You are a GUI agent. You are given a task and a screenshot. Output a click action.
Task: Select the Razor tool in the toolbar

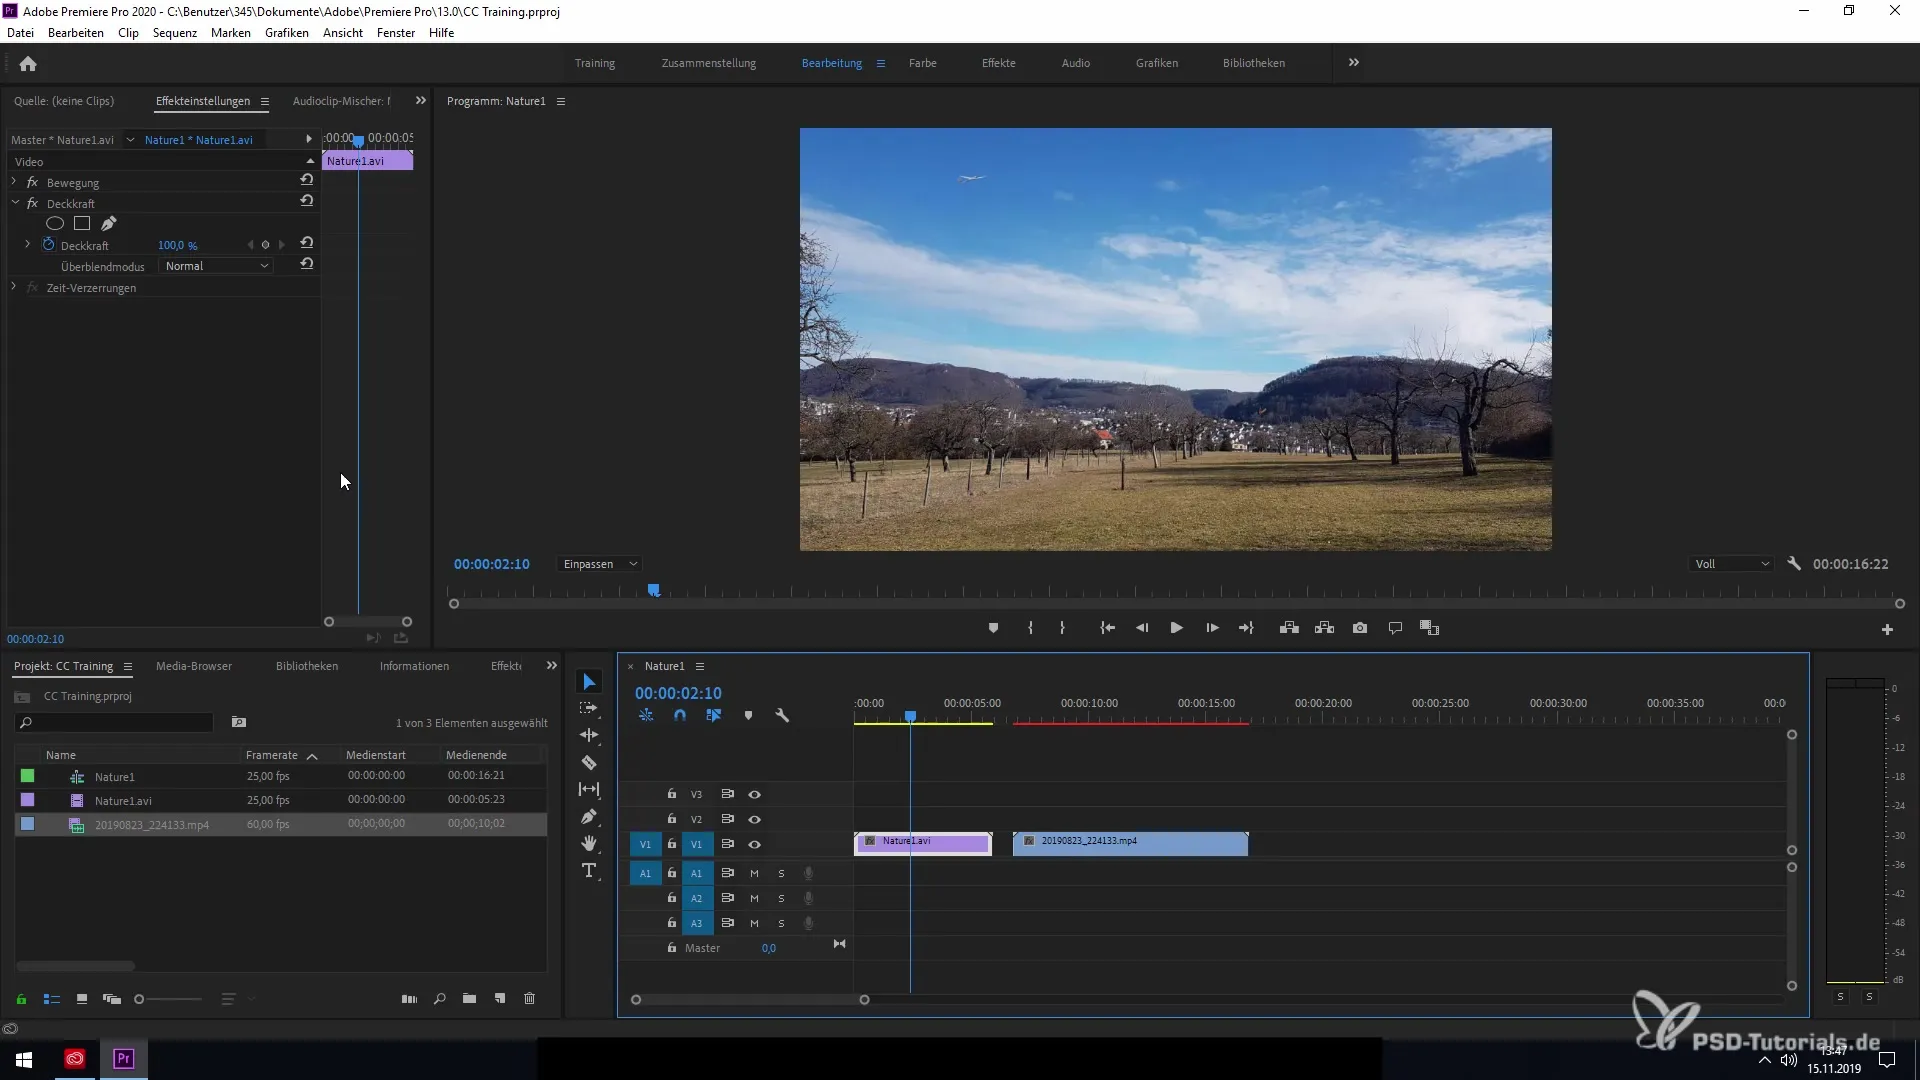pyautogui.click(x=589, y=763)
